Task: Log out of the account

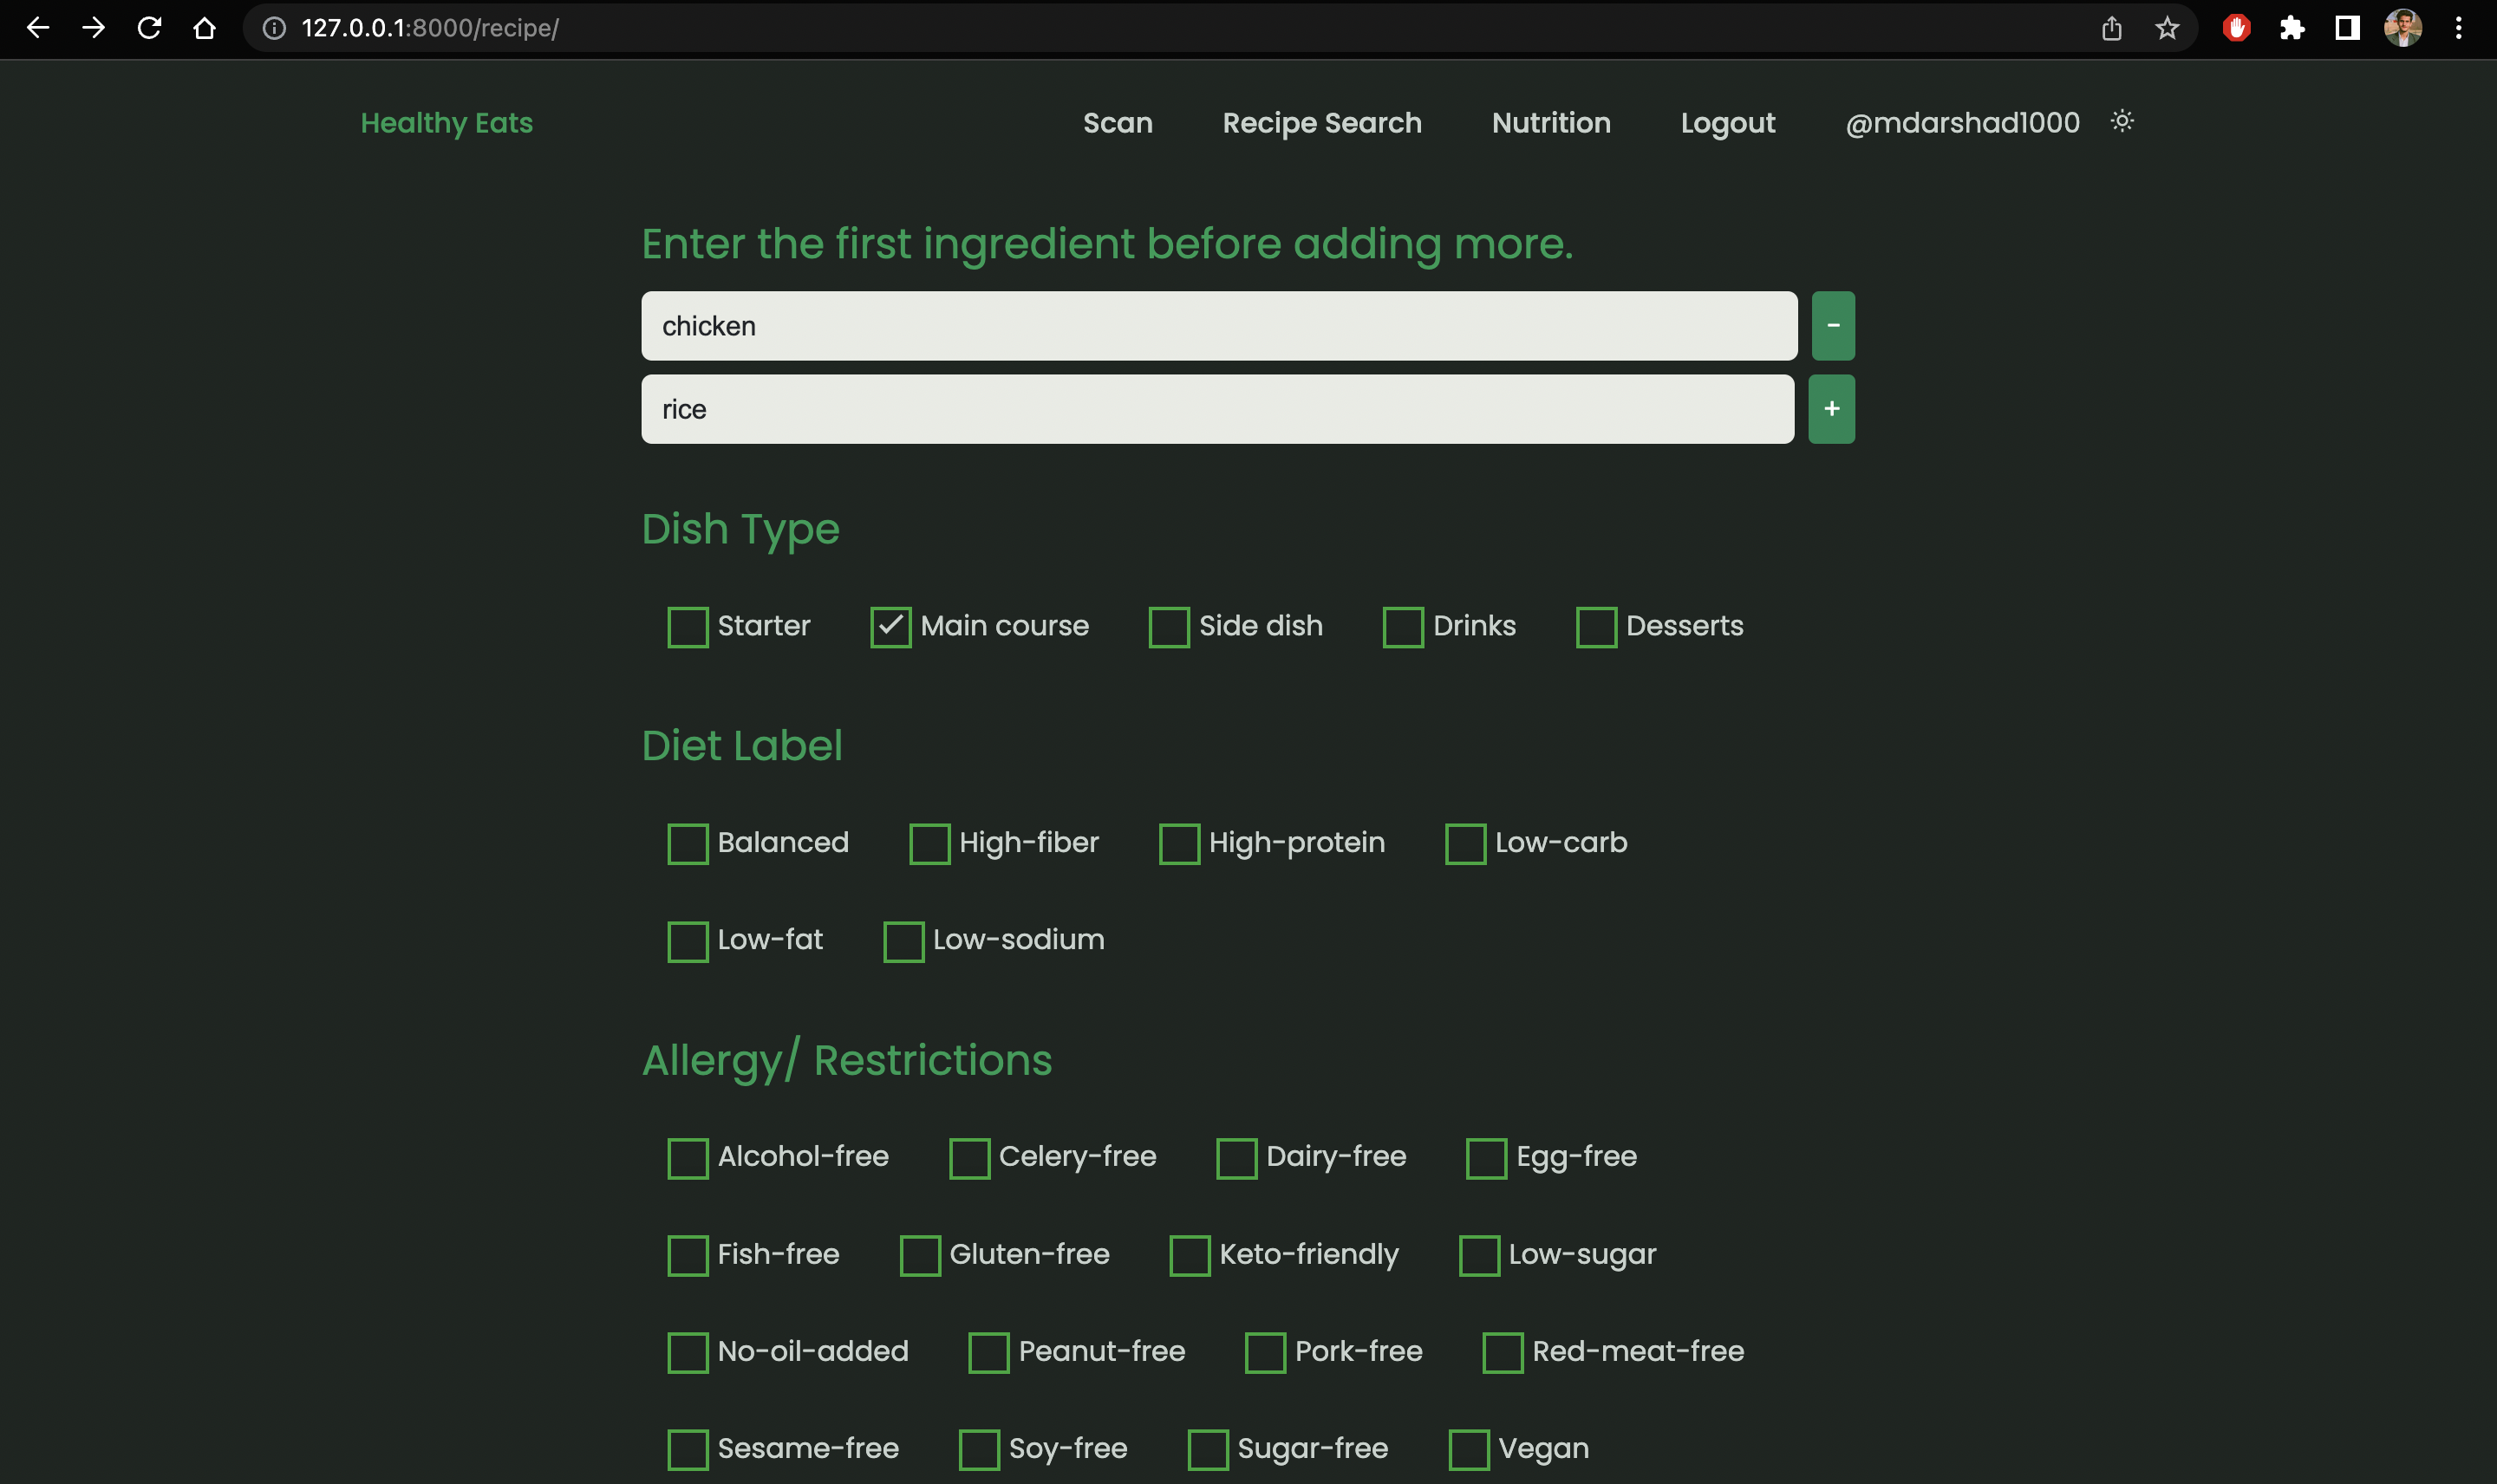Action: coord(1727,122)
